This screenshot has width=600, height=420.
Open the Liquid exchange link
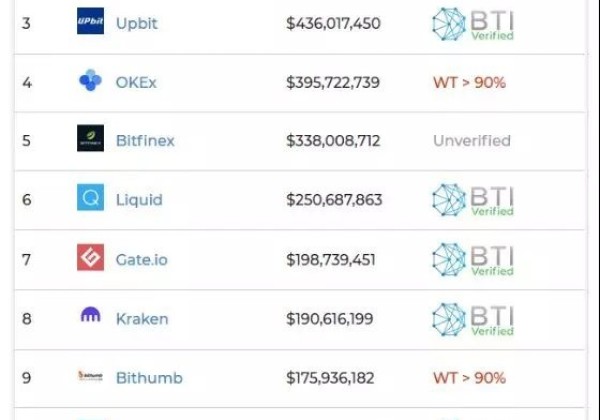tap(139, 200)
